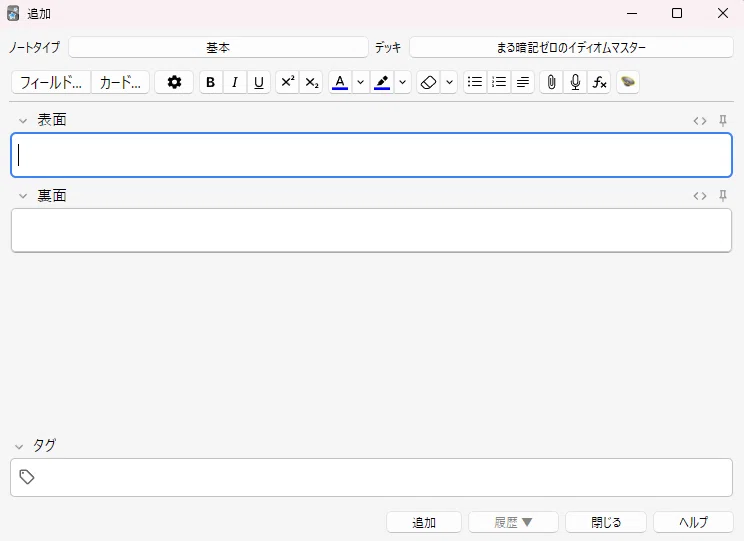Choose note type via 基本 selector
This screenshot has height=541, width=744.
click(218, 47)
